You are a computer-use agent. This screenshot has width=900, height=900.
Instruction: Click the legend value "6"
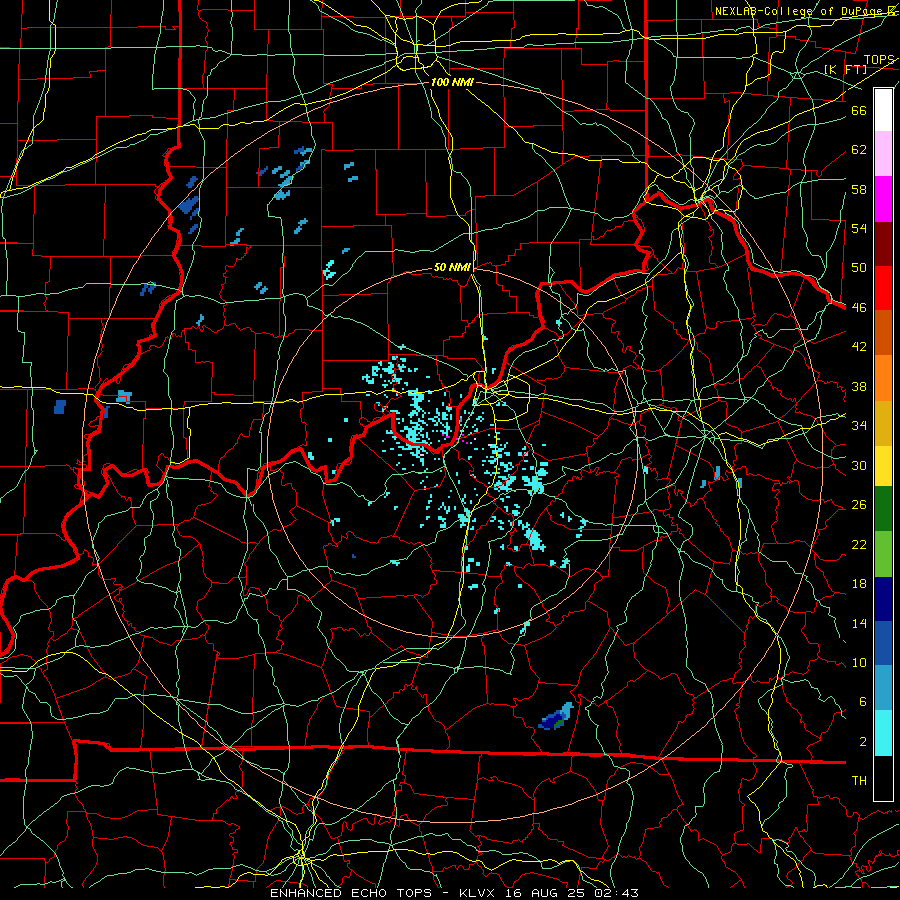pos(862,702)
